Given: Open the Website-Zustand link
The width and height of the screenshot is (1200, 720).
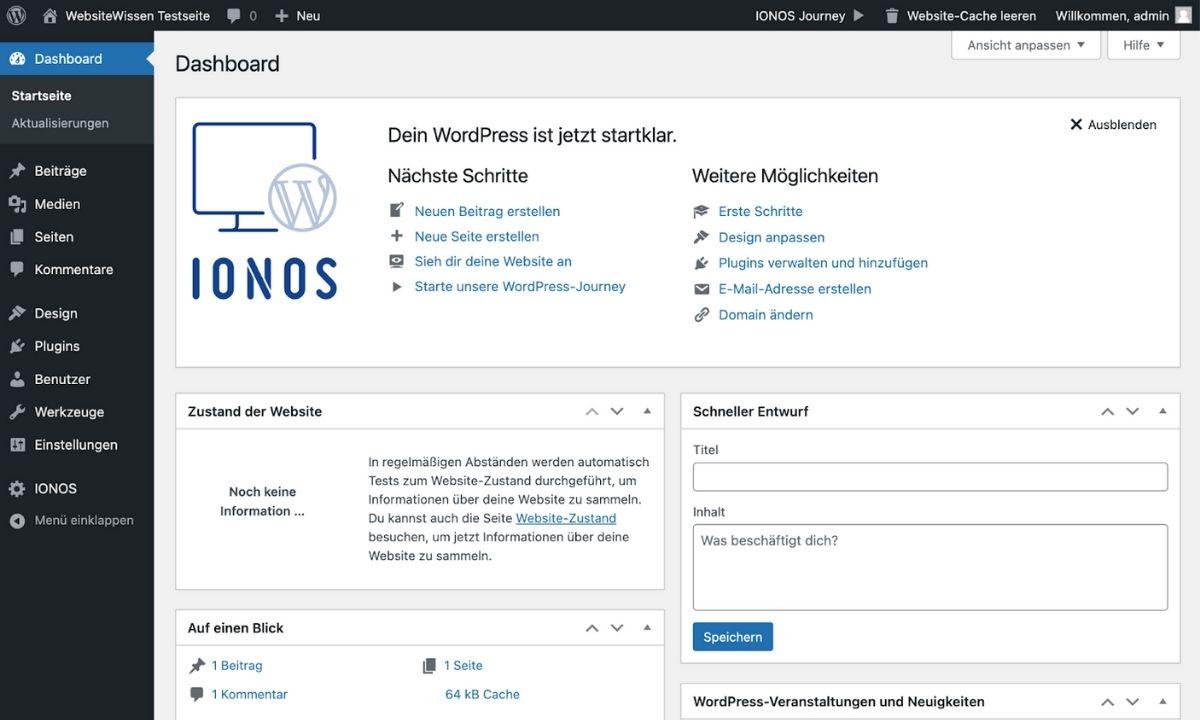Looking at the screenshot, I should (x=566, y=518).
